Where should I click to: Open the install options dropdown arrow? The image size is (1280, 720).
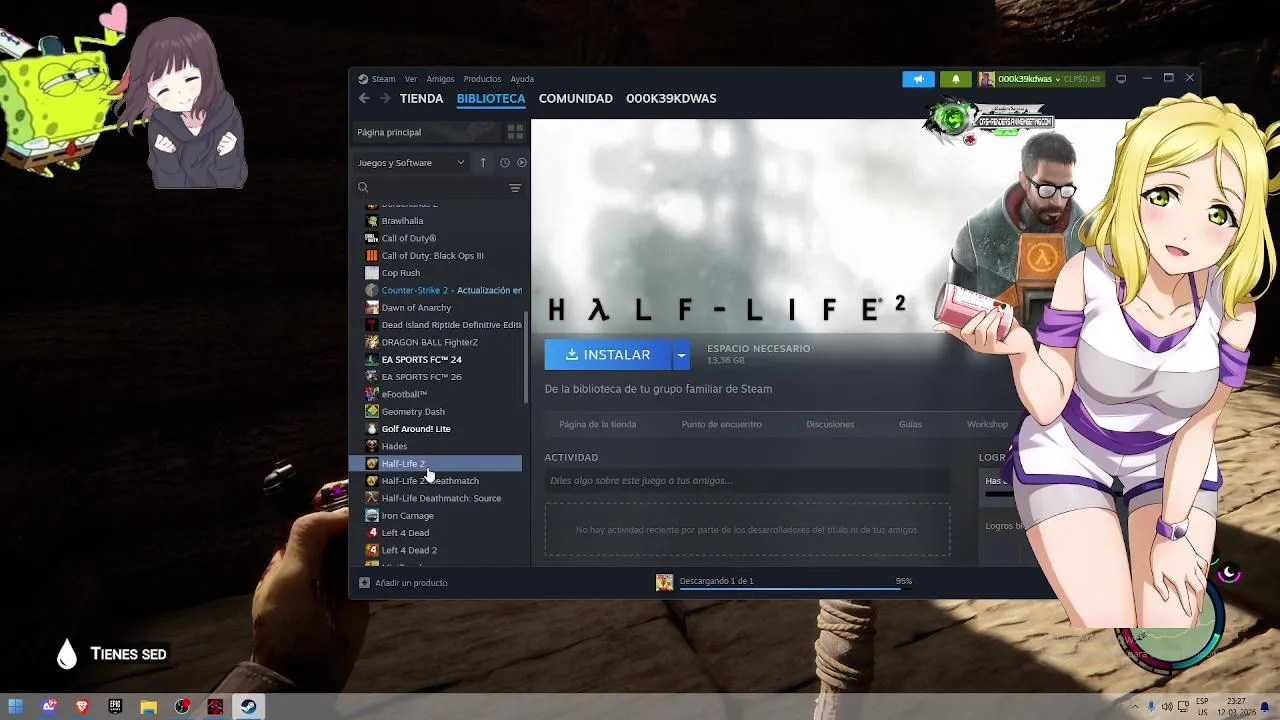681,355
